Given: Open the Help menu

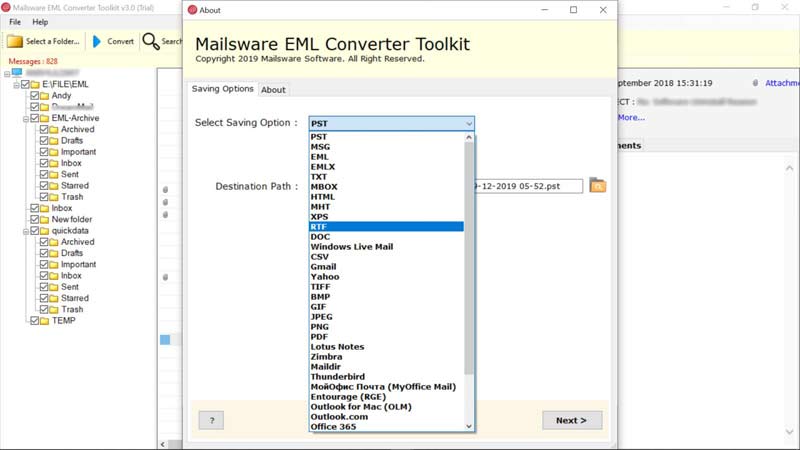Looking at the screenshot, I should (40, 22).
